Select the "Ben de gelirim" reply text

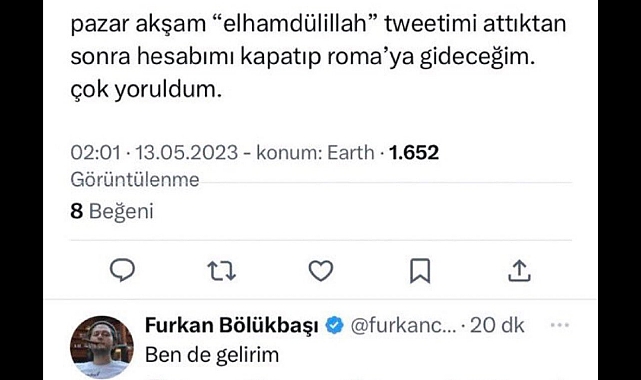(212, 355)
